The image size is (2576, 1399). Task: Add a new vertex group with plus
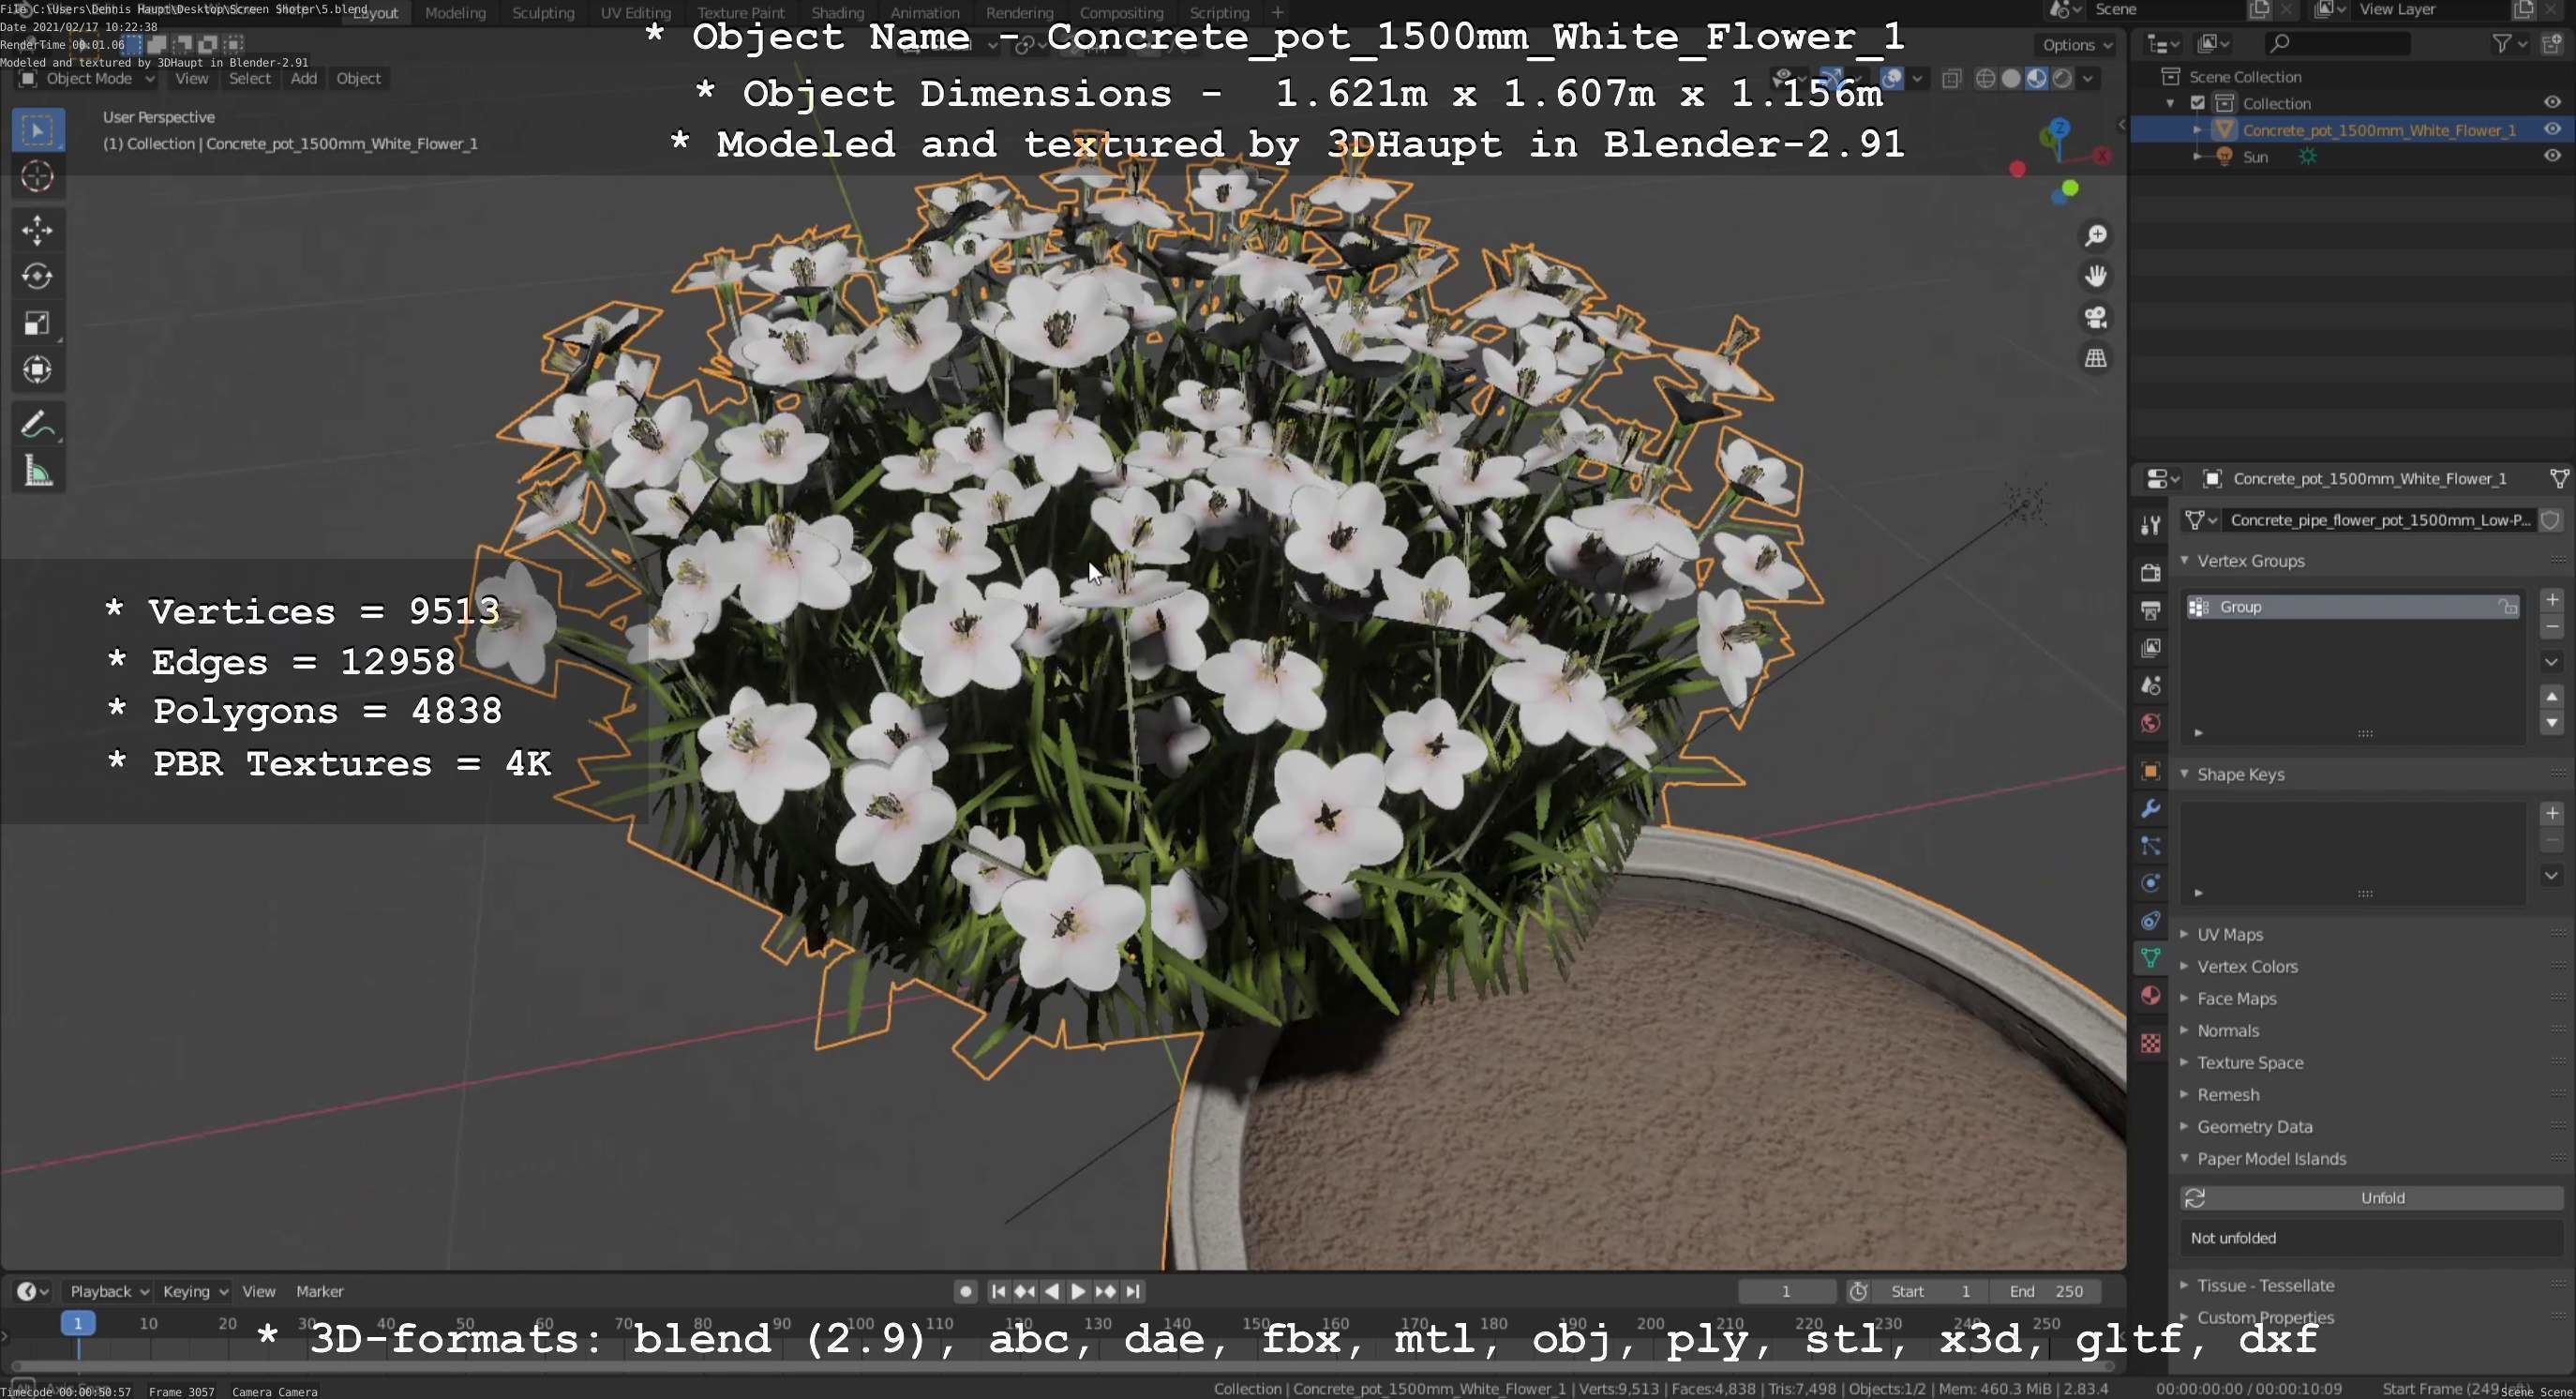coord(2552,599)
